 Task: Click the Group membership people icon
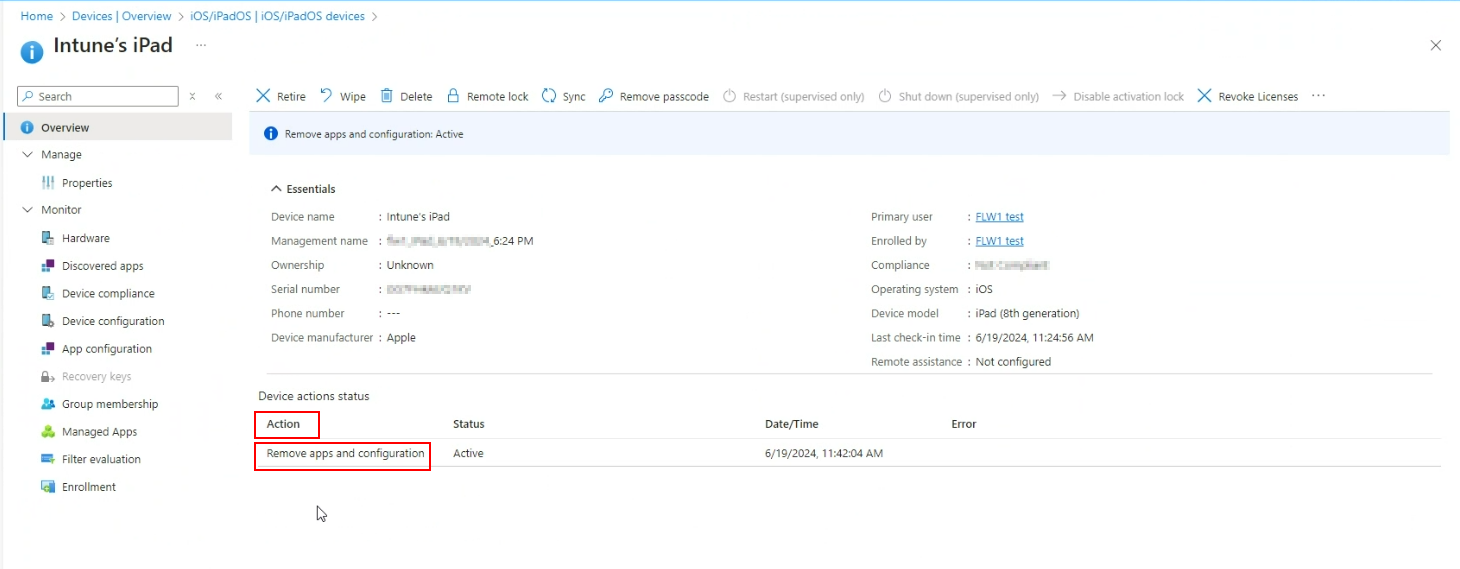pos(48,404)
